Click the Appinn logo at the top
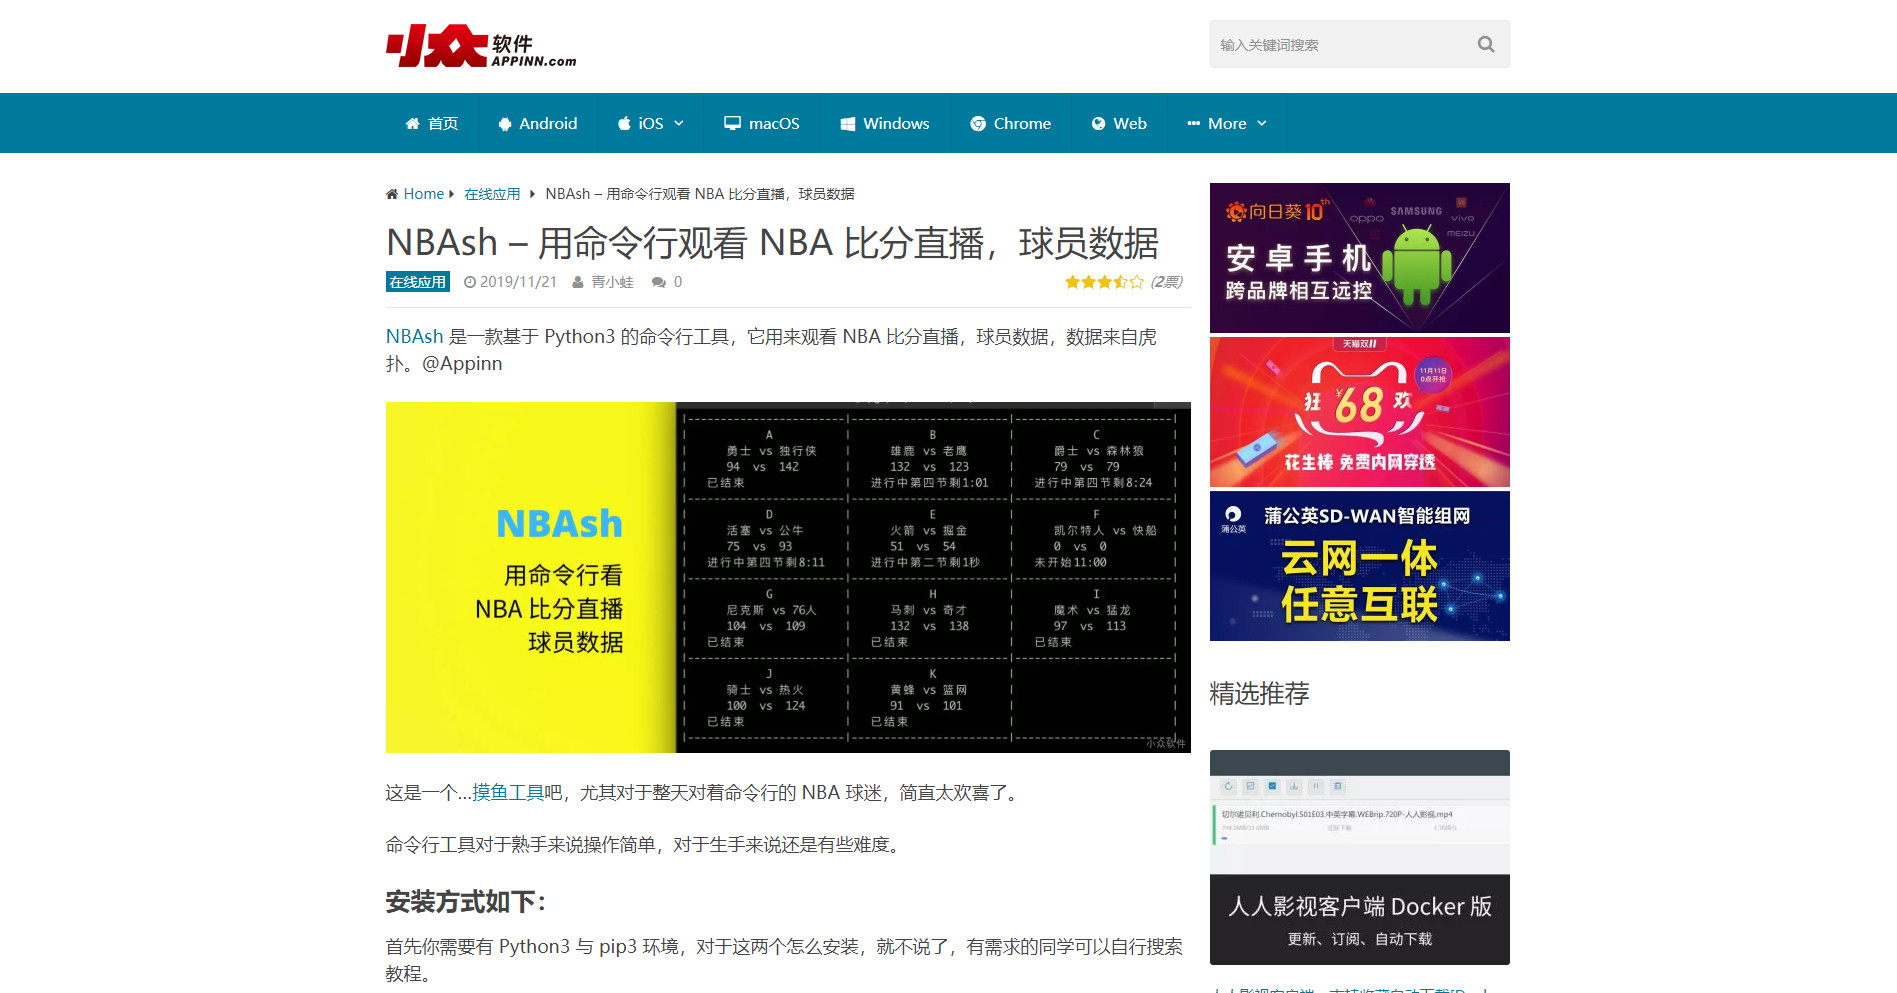The height and width of the screenshot is (993, 1897). tap(481, 45)
